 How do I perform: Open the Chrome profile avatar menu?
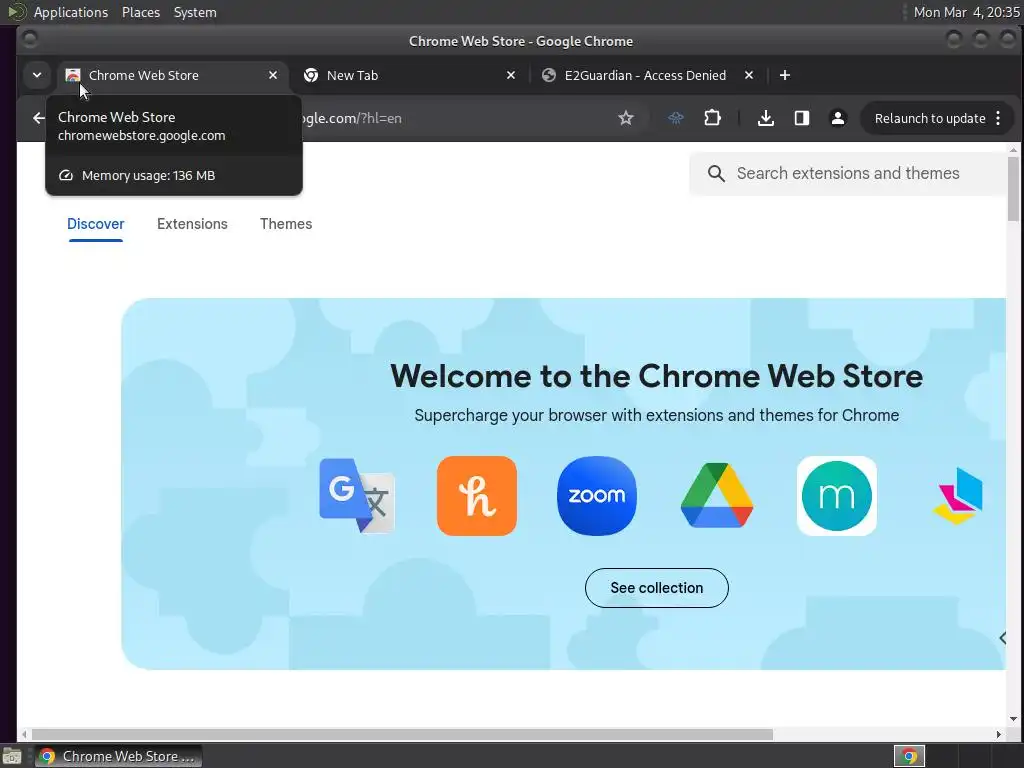point(838,118)
